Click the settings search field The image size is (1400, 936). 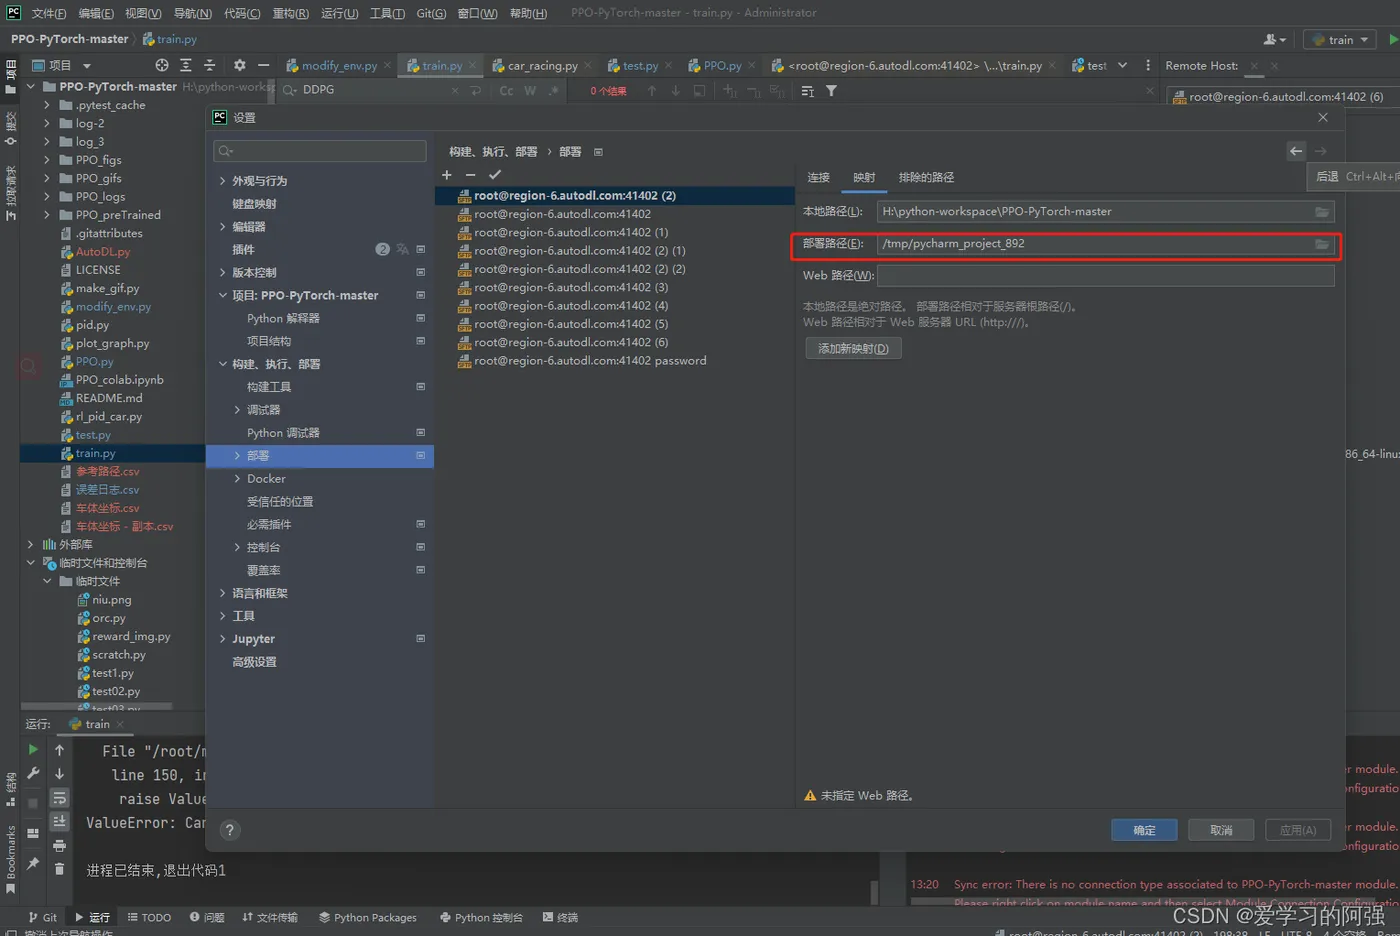(x=320, y=151)
